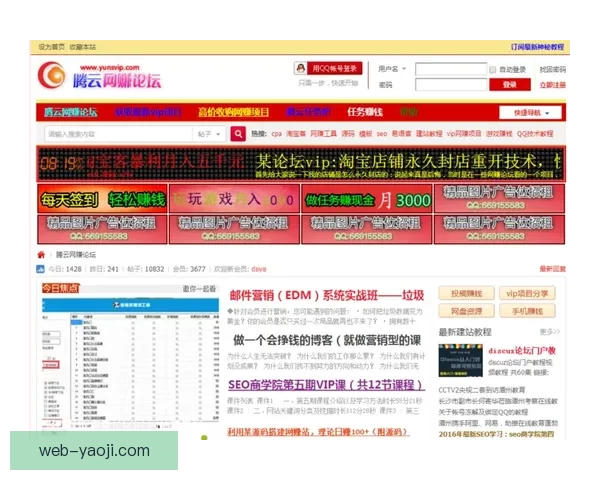The height and width of the screenshot is (480, 600).
Task: Open the 用户名 login type dropdown
Action: (x=392, y=69)
